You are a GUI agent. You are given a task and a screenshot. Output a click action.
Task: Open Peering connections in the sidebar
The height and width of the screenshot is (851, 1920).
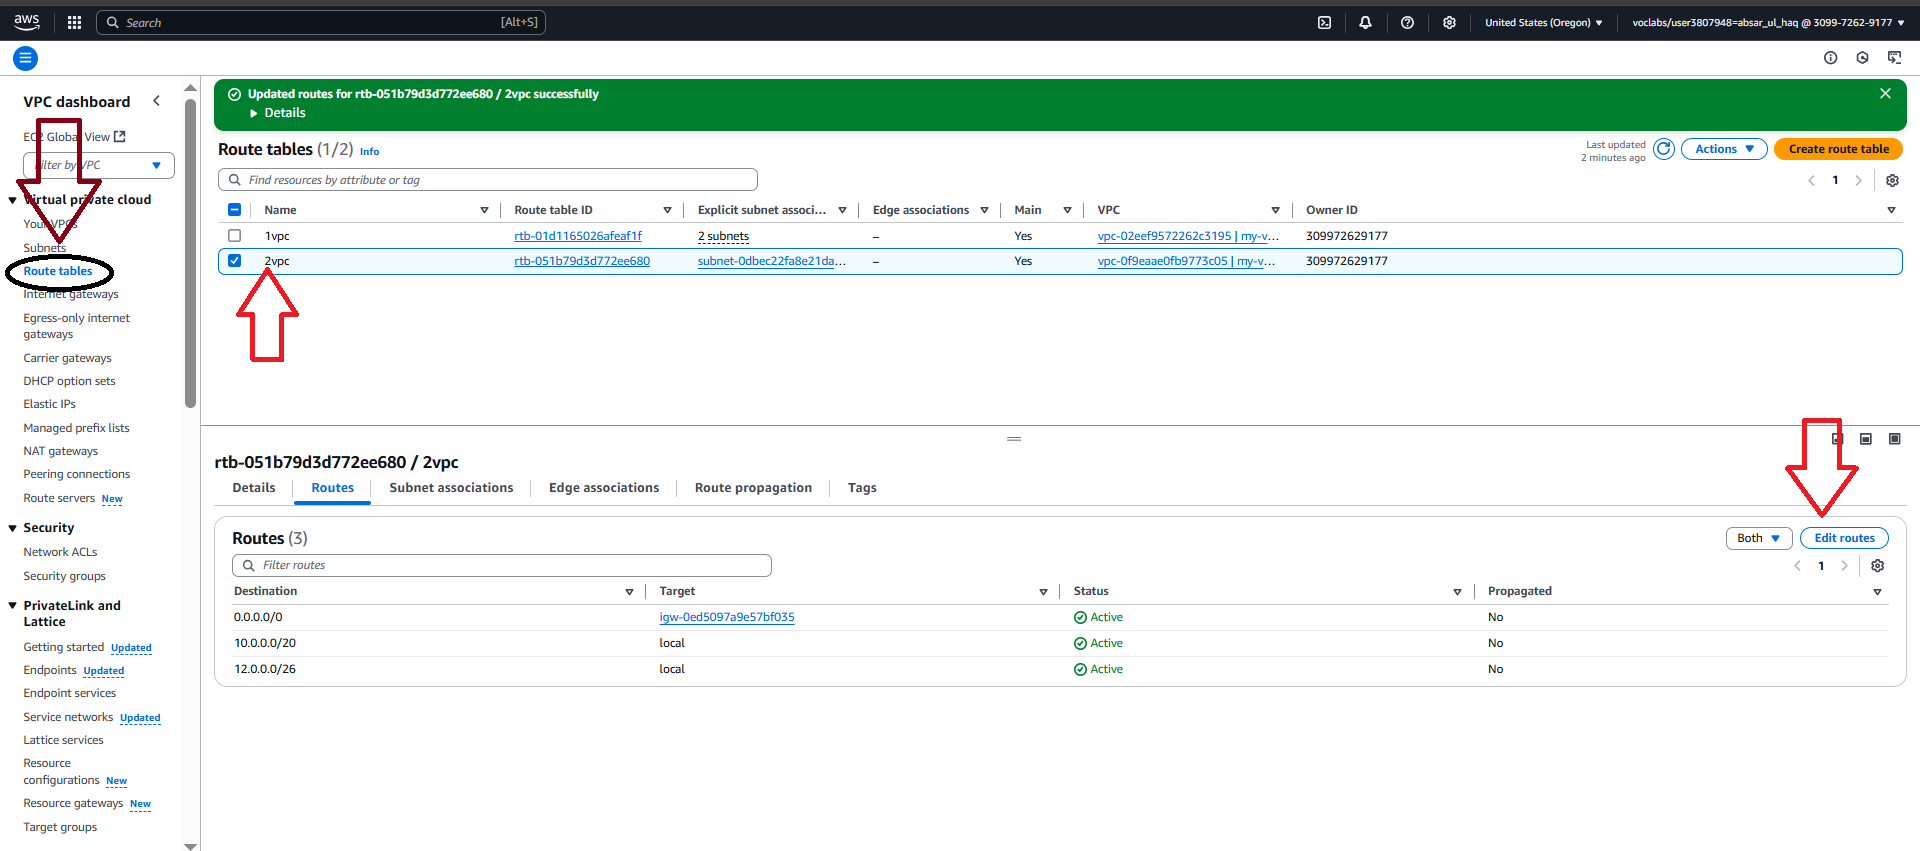coord(77,474)
